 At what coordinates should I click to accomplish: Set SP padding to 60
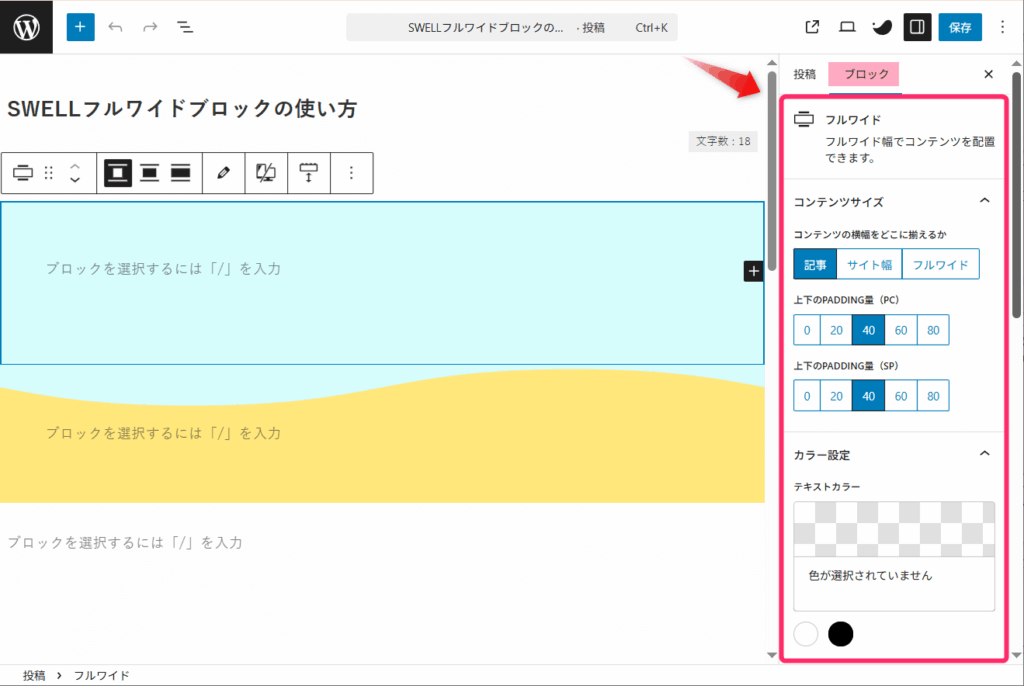coord(901,396)
